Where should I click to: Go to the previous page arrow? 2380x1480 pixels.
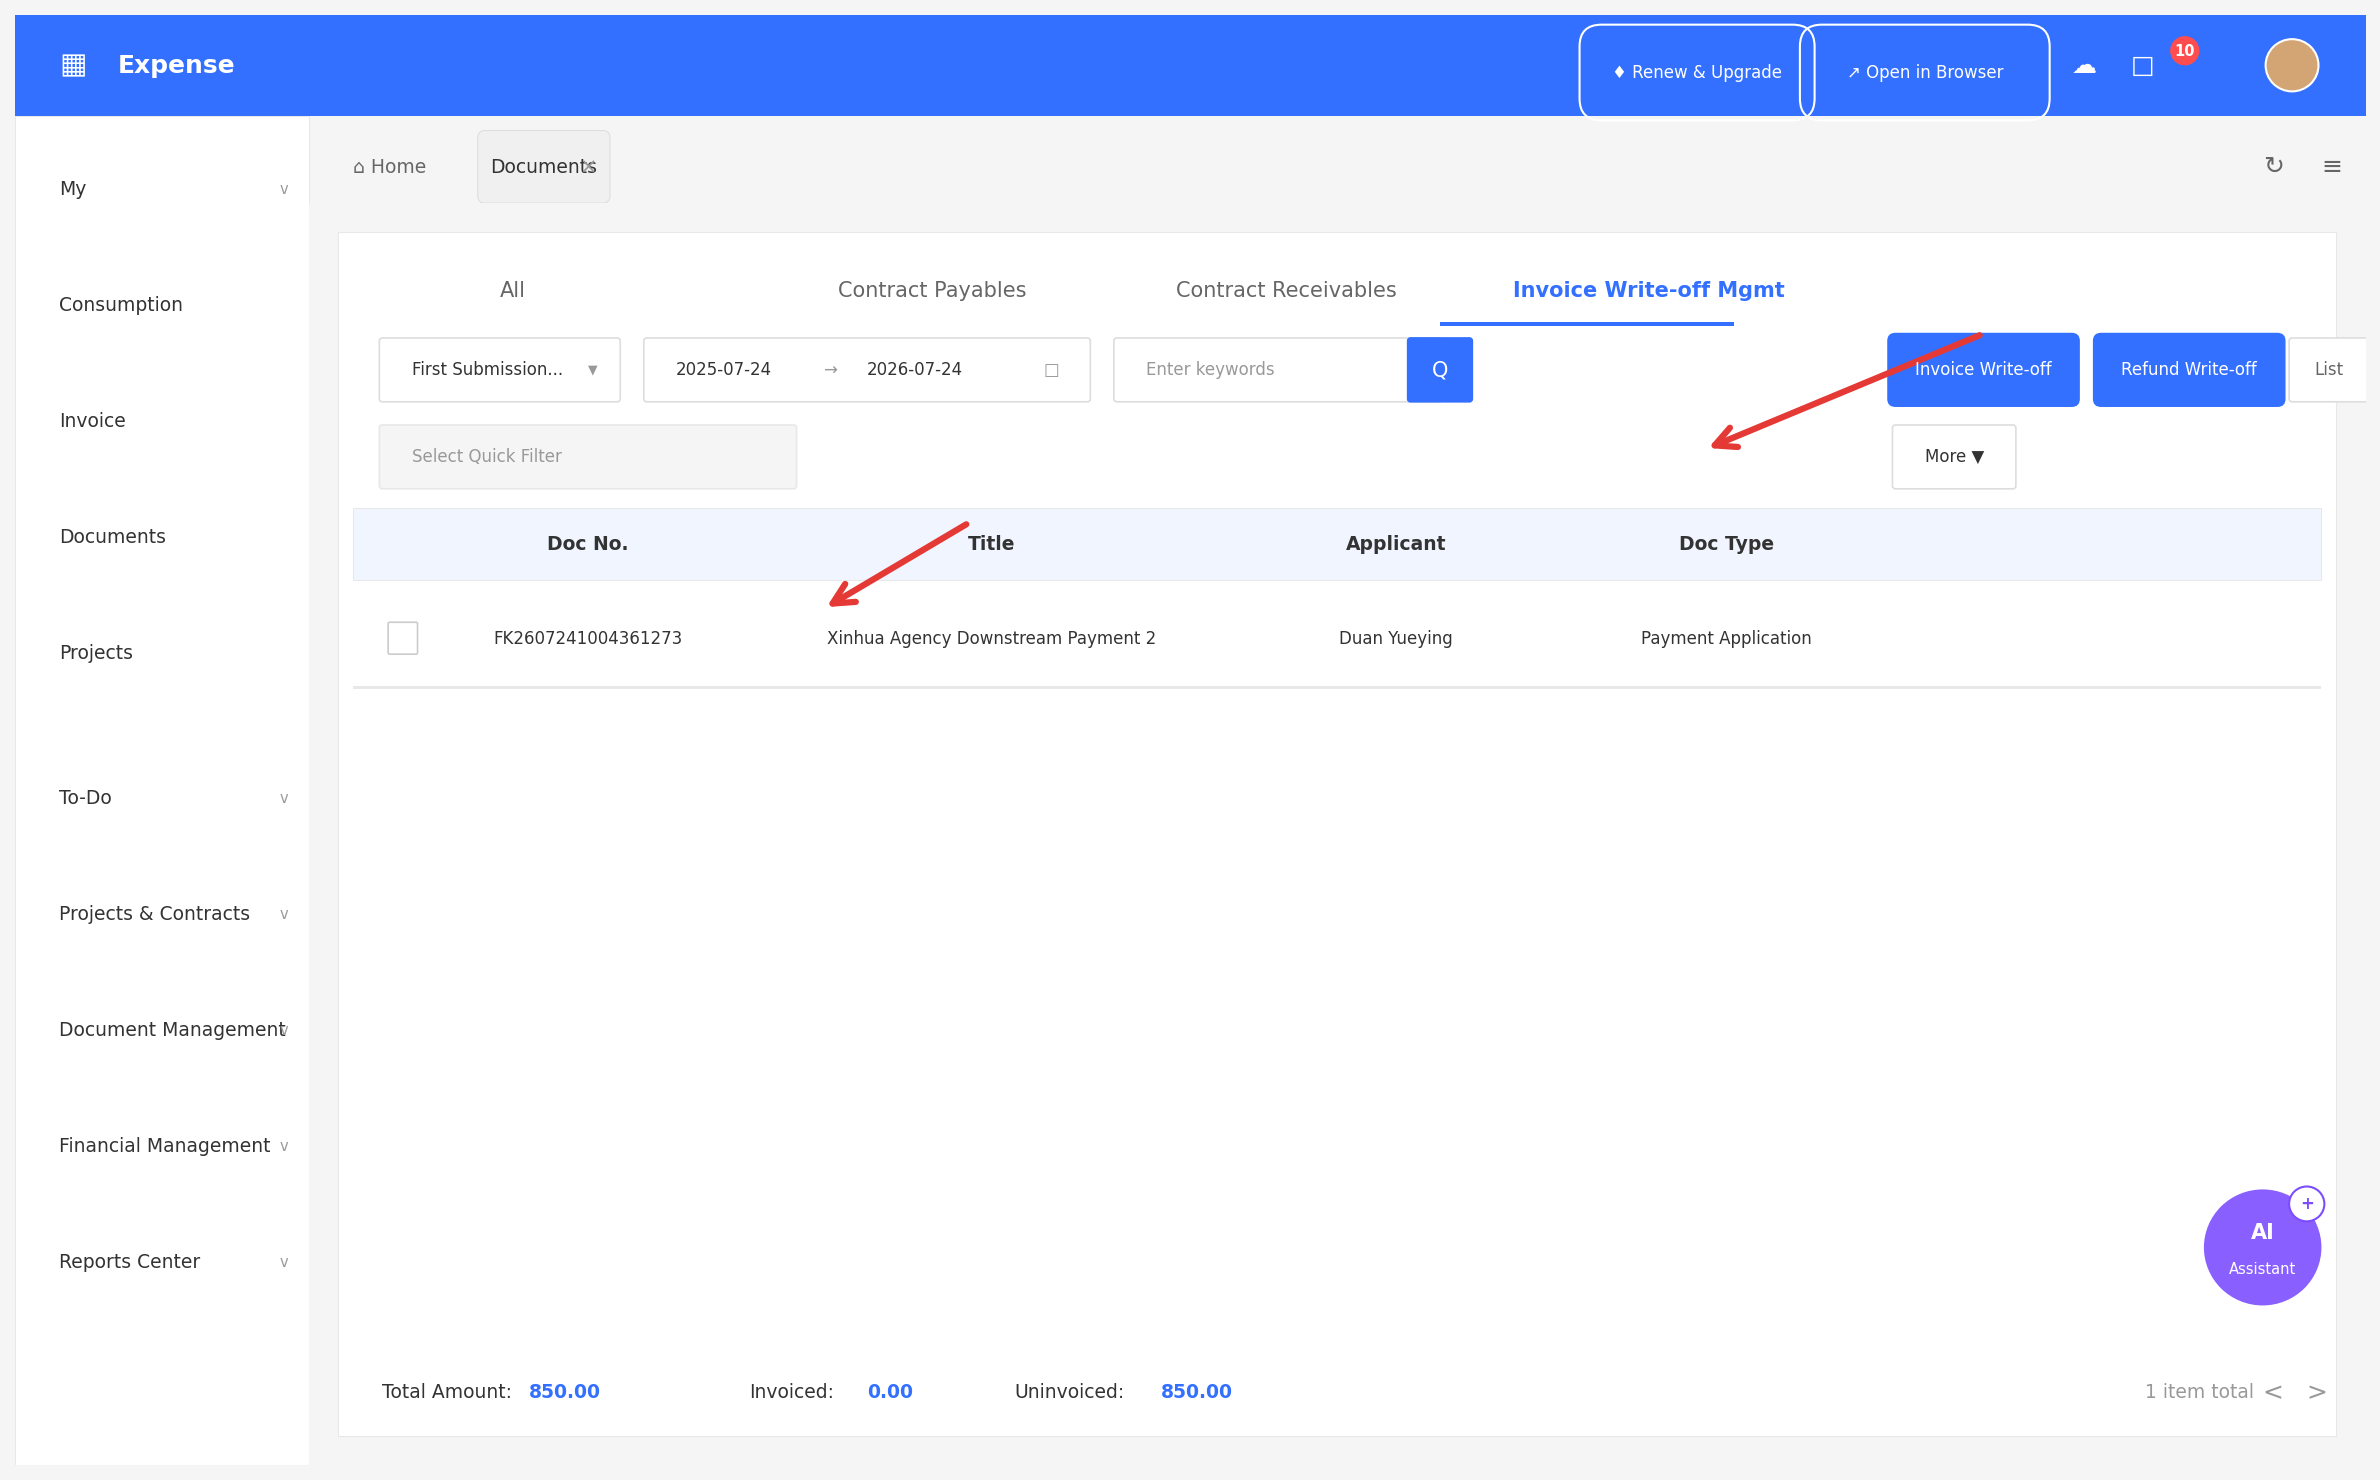coord(2273,1392)
